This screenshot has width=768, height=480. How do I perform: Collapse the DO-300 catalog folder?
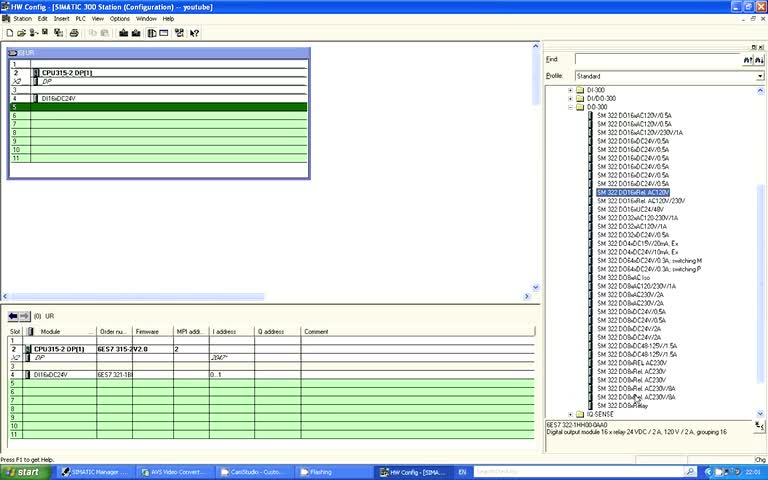click(570, 107)
